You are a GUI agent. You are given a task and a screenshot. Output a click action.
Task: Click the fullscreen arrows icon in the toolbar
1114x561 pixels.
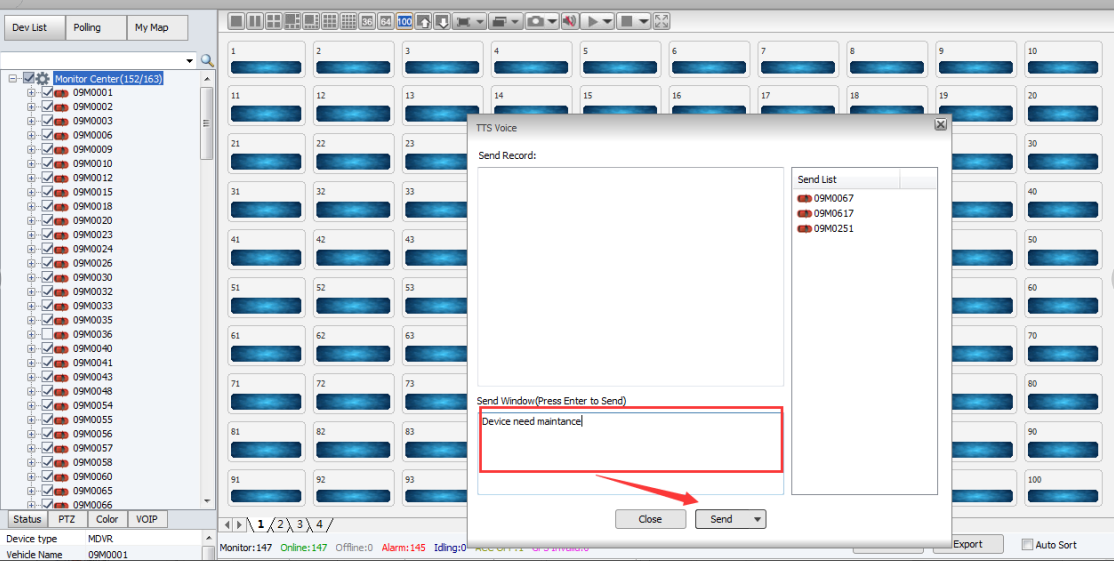click(661, 21)
